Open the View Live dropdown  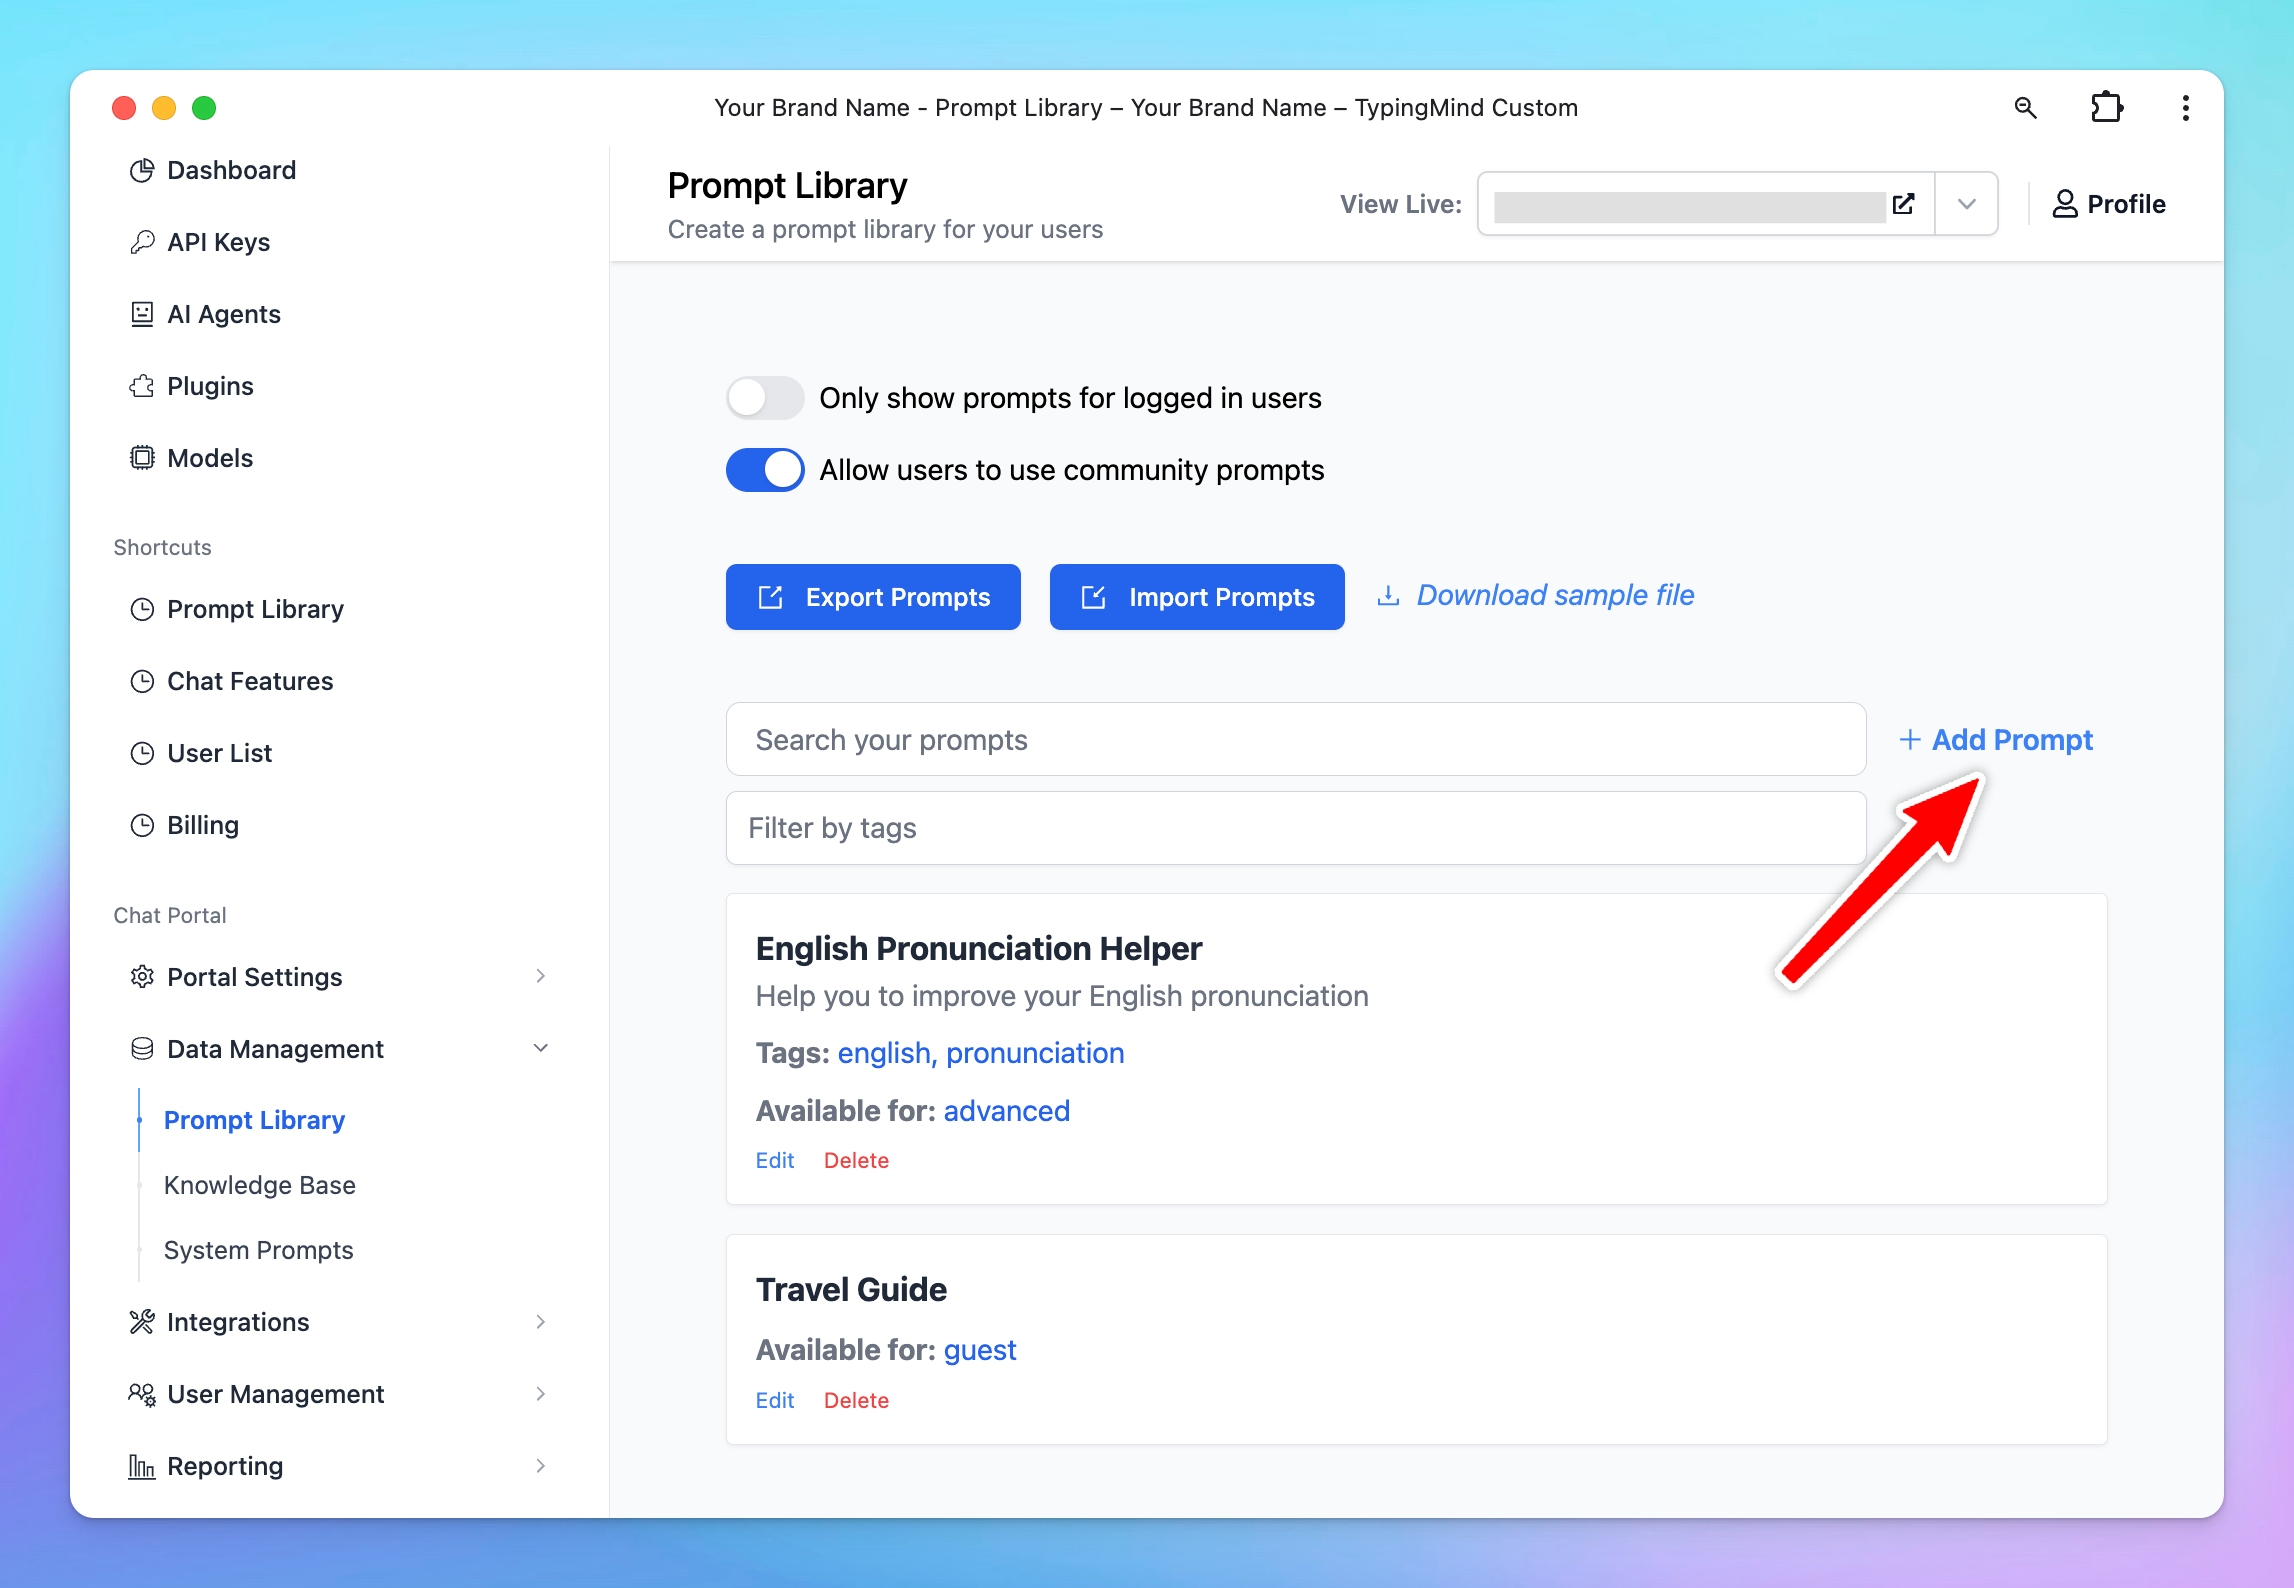tap(1965, 200)
